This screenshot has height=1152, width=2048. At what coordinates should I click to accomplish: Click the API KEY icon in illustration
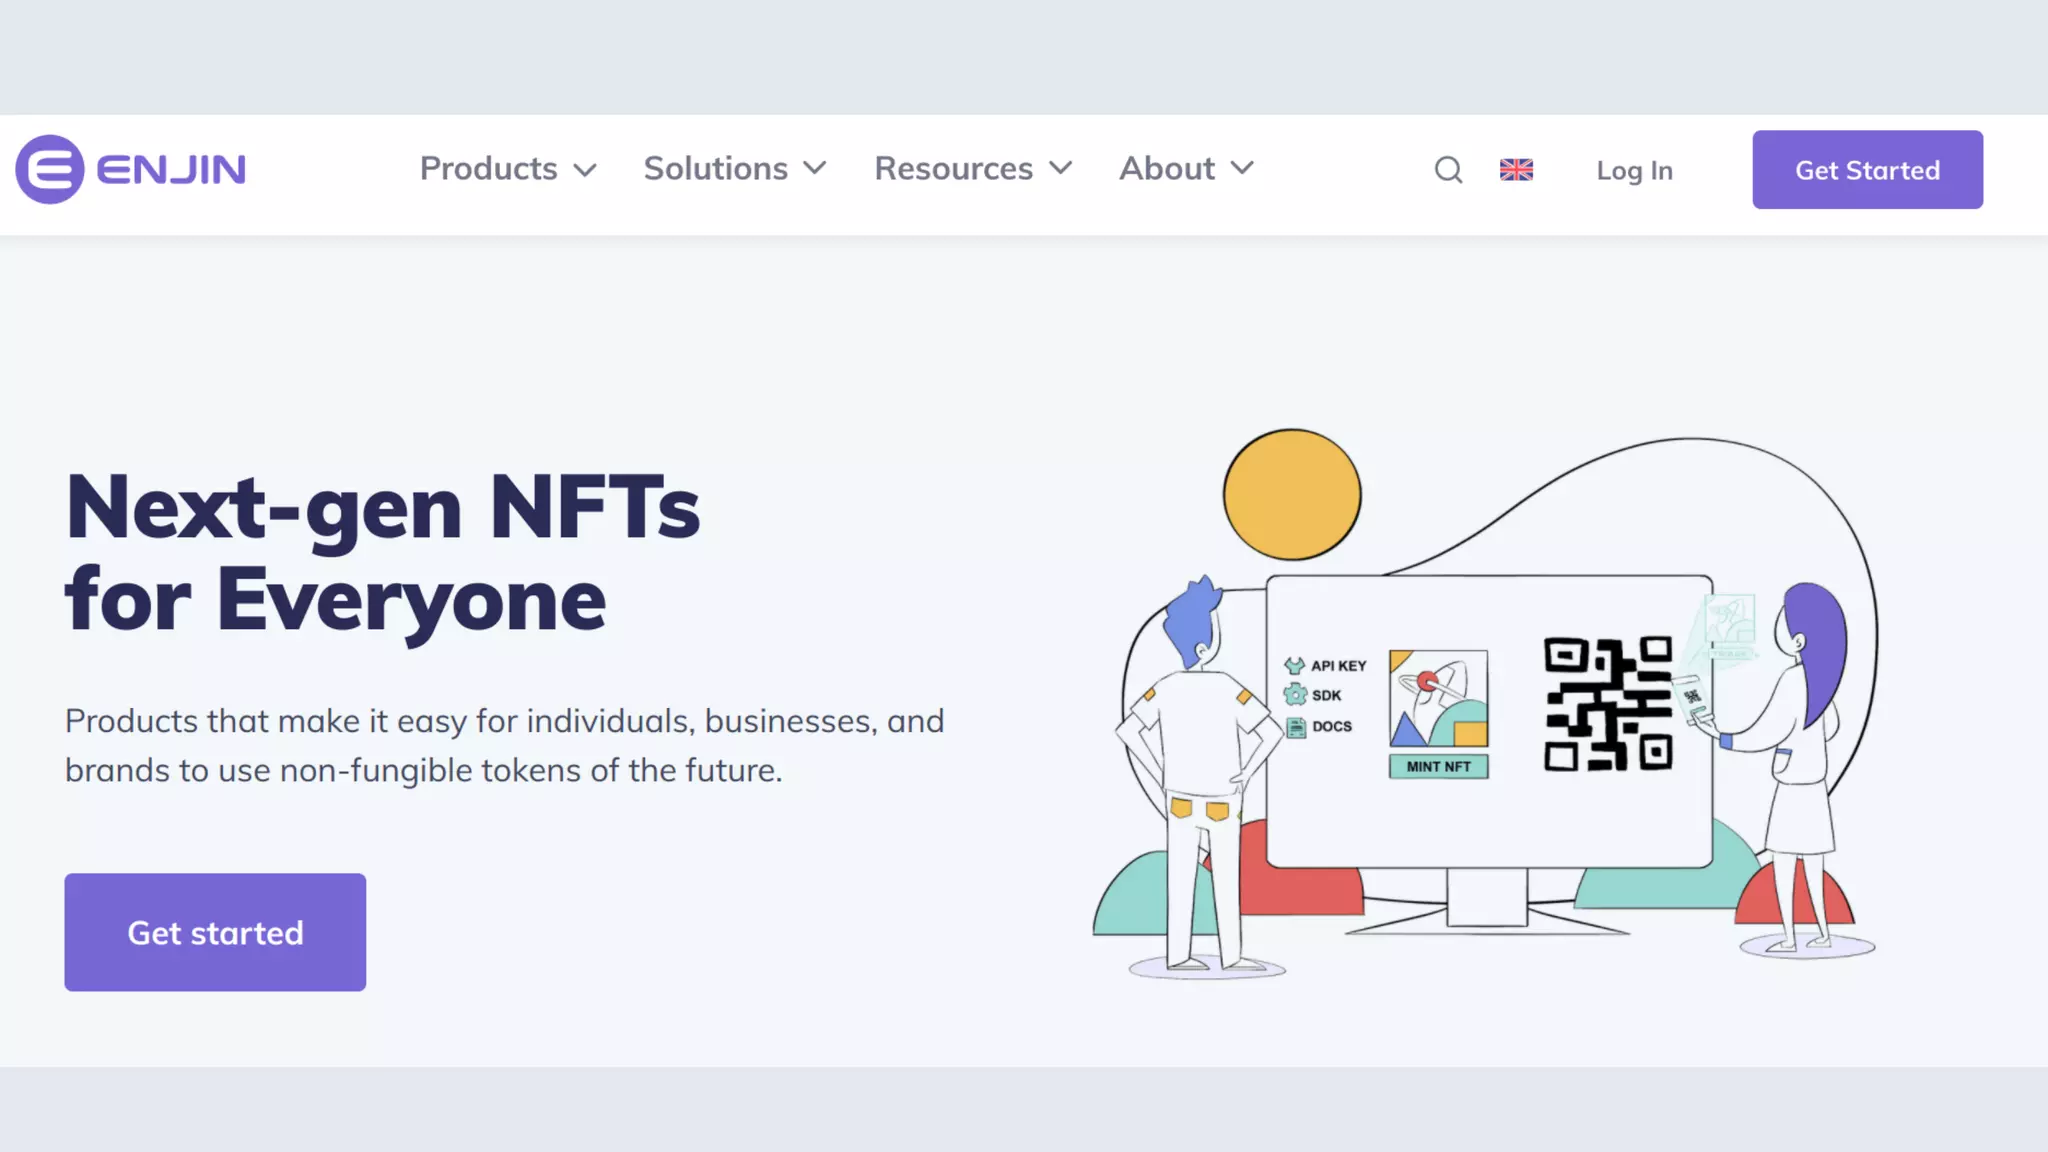tap(1295, 665)
